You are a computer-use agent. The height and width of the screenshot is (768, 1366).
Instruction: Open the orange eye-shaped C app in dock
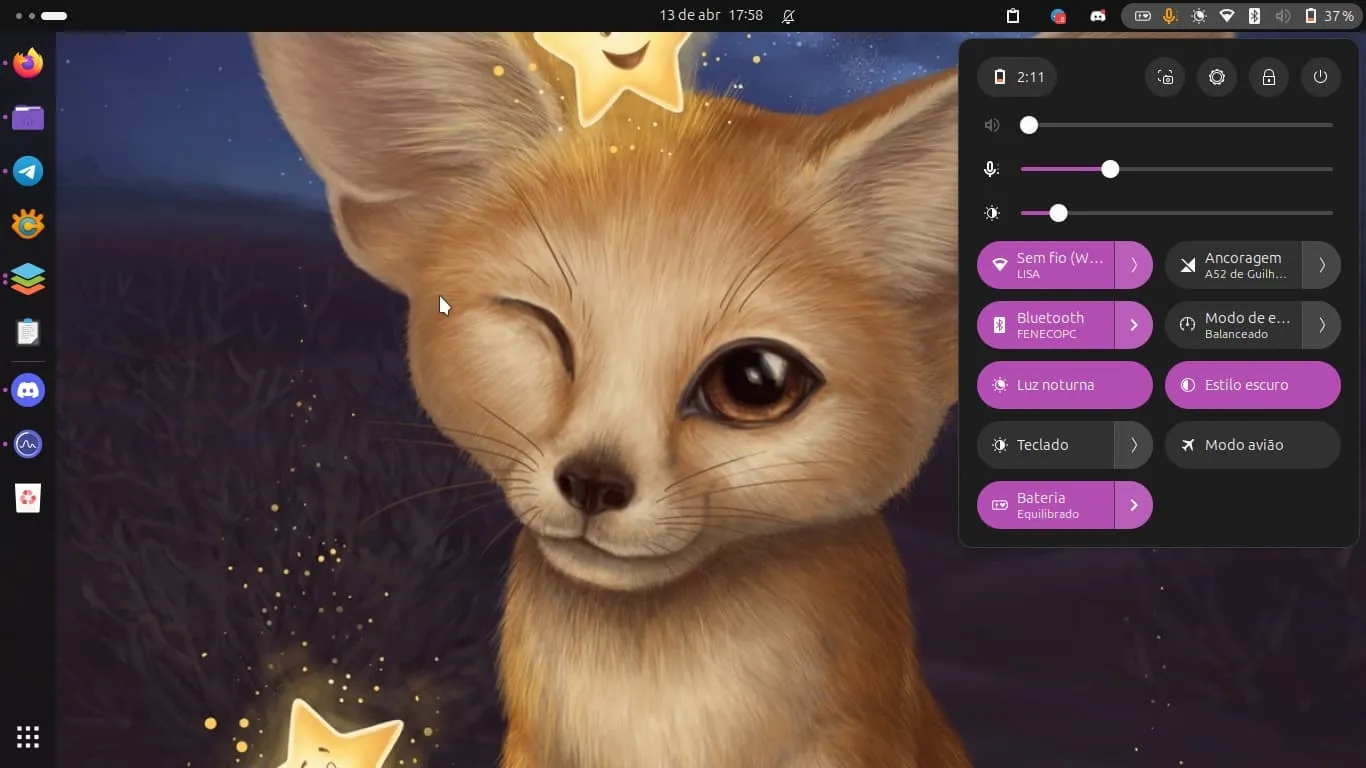(x=28, y=225)
